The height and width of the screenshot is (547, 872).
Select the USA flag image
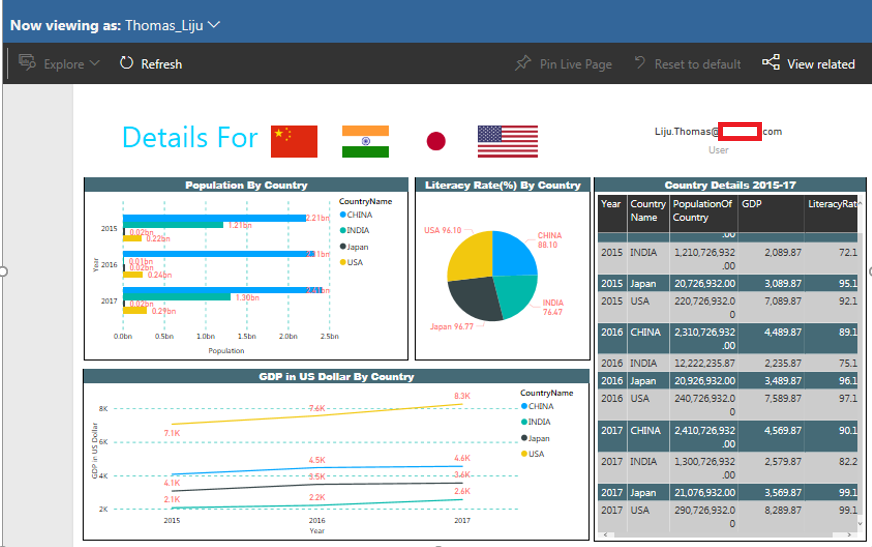(507, 141)
